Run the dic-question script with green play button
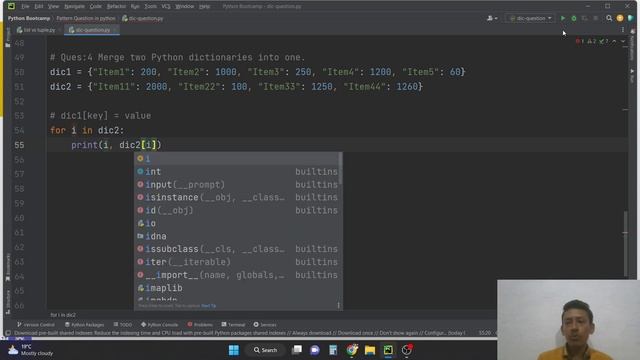Viewport: 640px width, 360px height. [x=563, y=18]
